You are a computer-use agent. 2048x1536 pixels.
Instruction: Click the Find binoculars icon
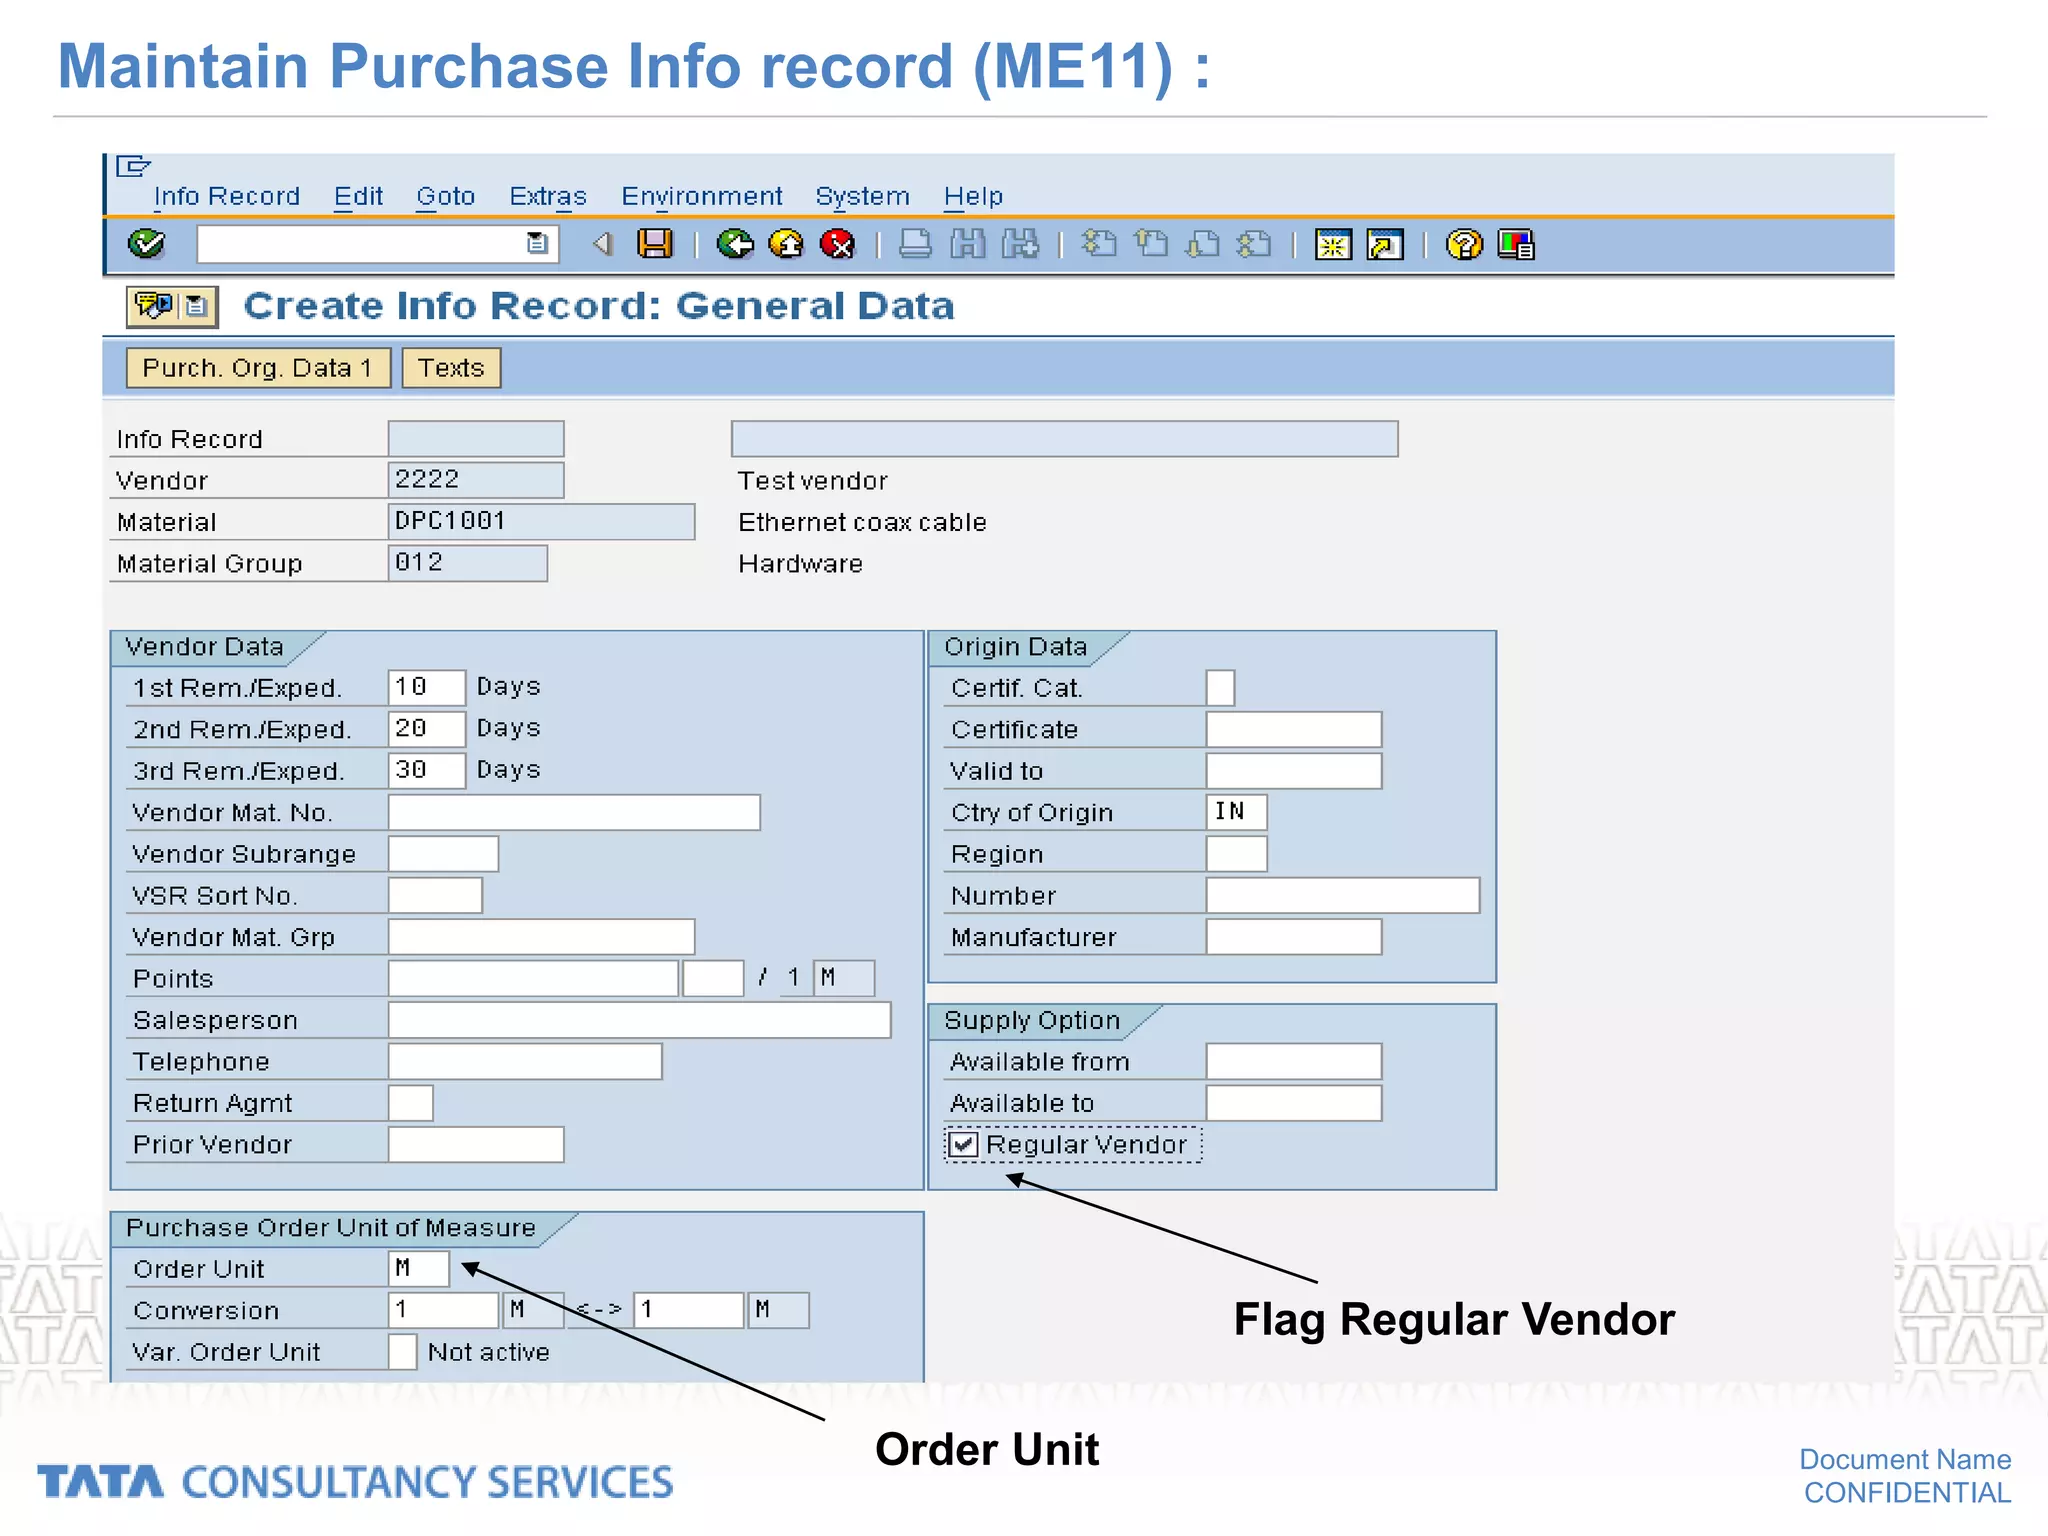(967, 243)
